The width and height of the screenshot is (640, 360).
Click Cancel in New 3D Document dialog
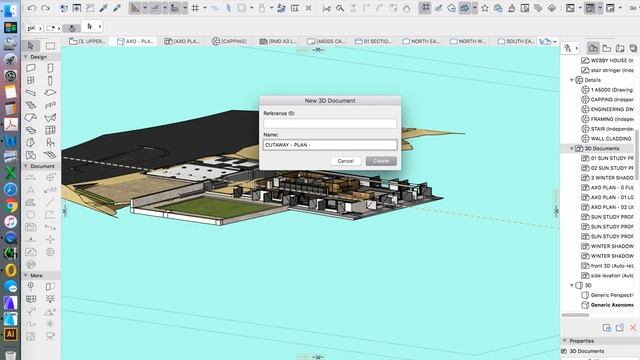click(x=345, y=161)
